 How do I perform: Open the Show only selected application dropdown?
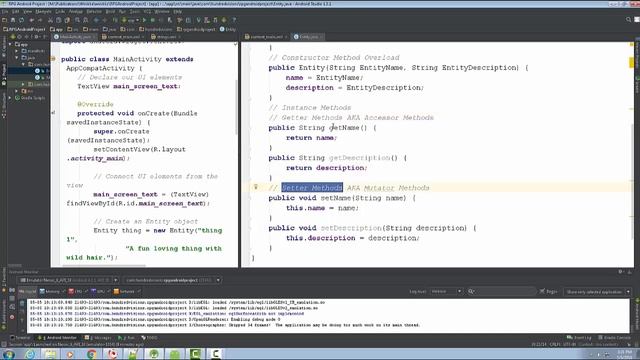coord(597,291)
